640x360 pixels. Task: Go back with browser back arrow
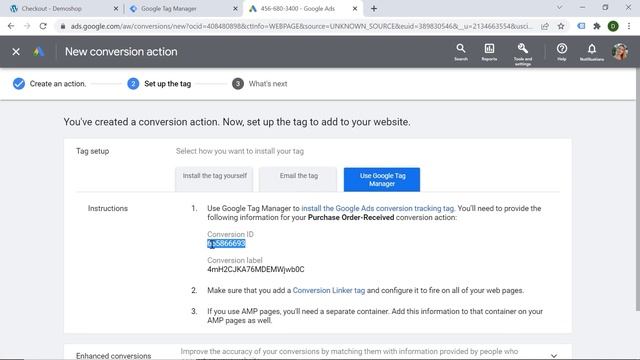coord(11,26)
